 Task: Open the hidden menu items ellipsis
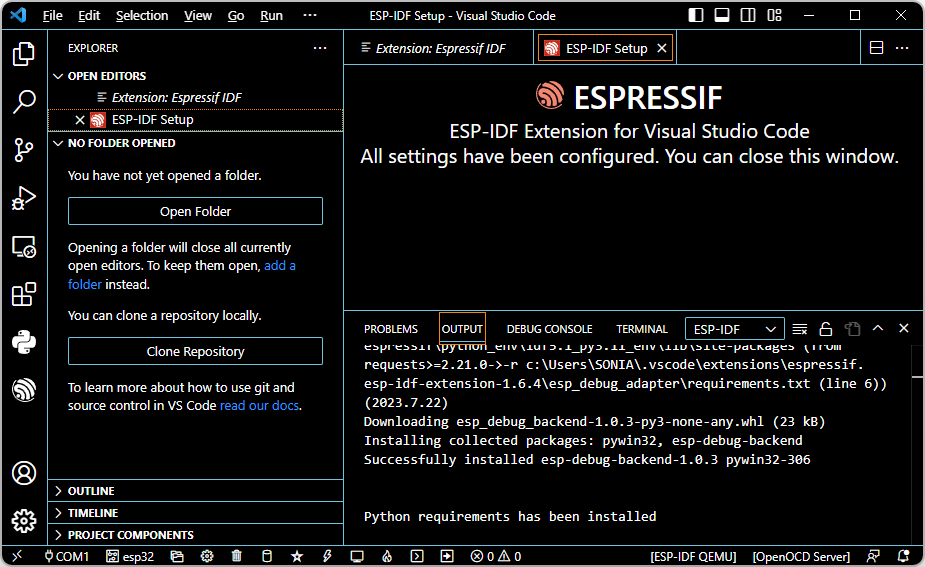[310, 15]
